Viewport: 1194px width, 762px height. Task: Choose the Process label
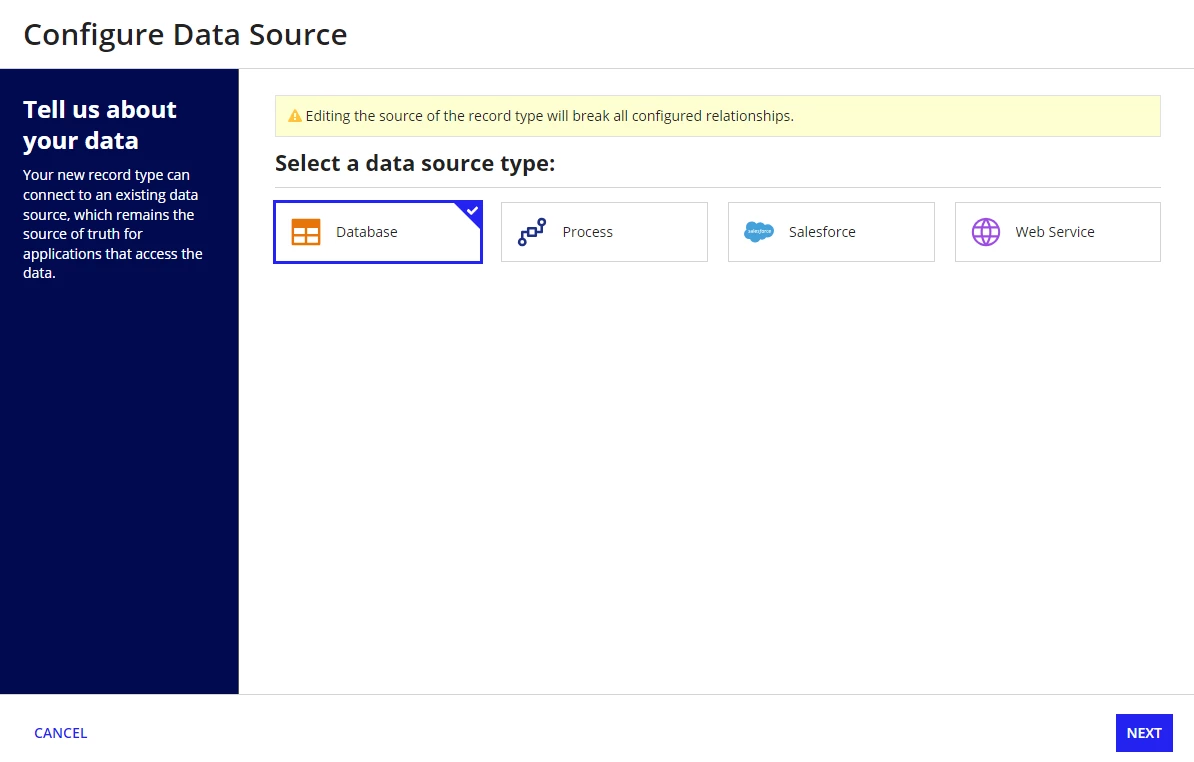pos(587,232)
